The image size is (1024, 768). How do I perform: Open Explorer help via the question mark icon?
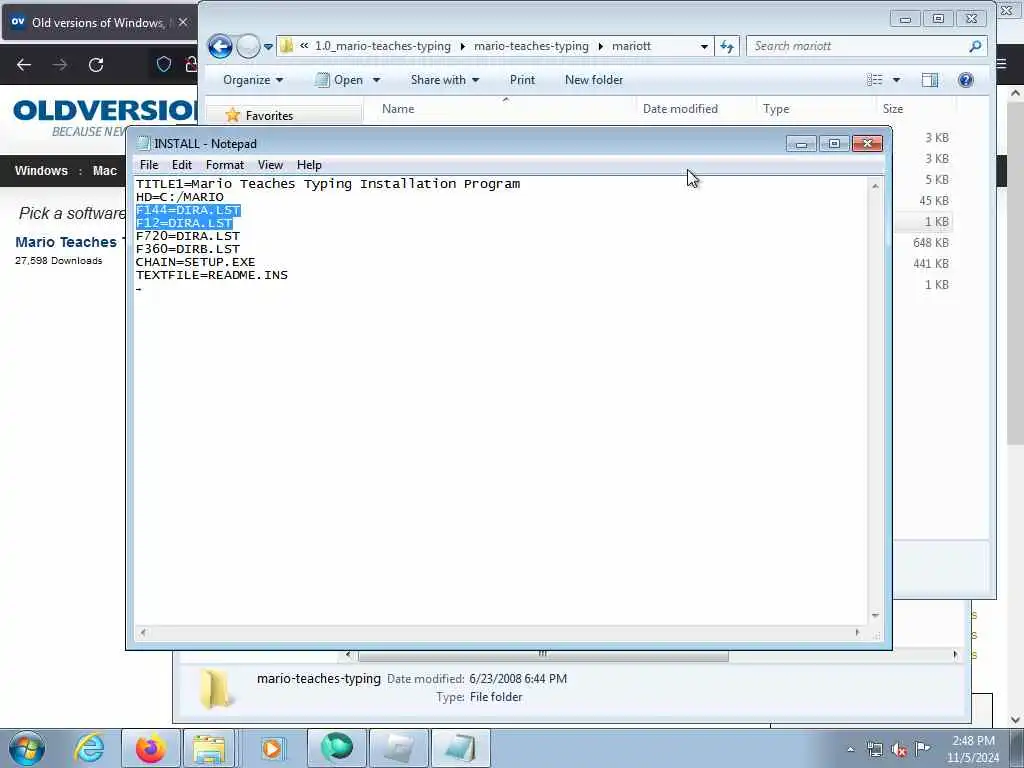(x=965, y=80)
